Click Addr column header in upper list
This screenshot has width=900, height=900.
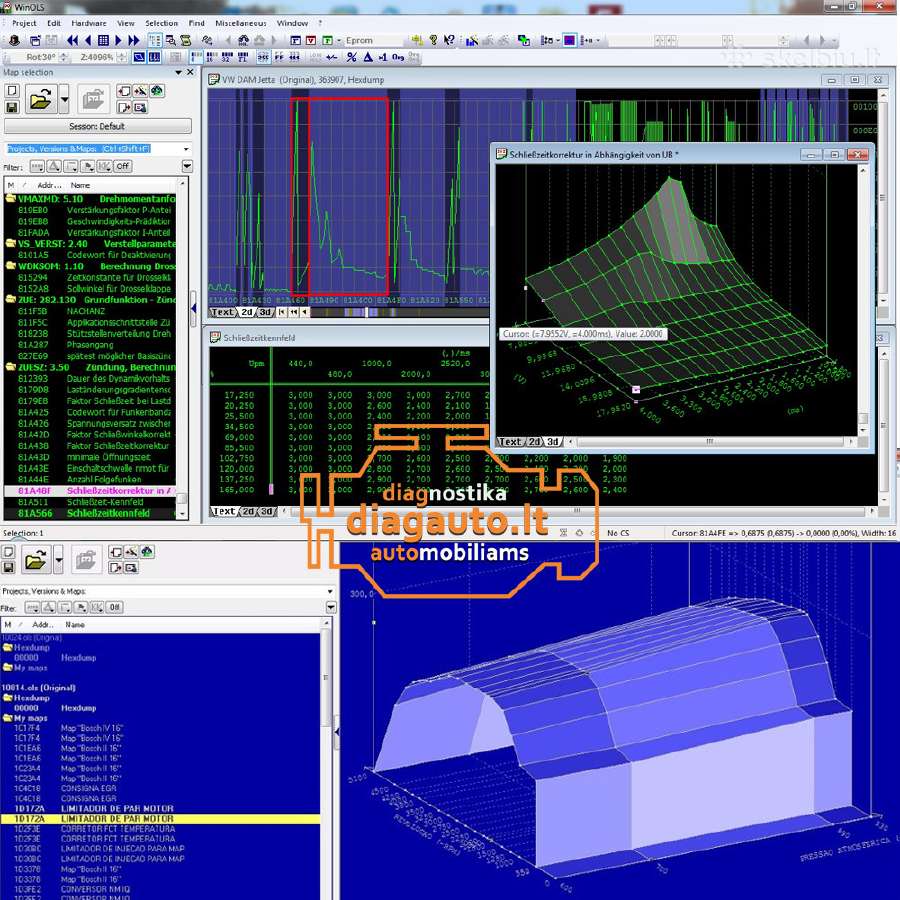tap(49, 185)
